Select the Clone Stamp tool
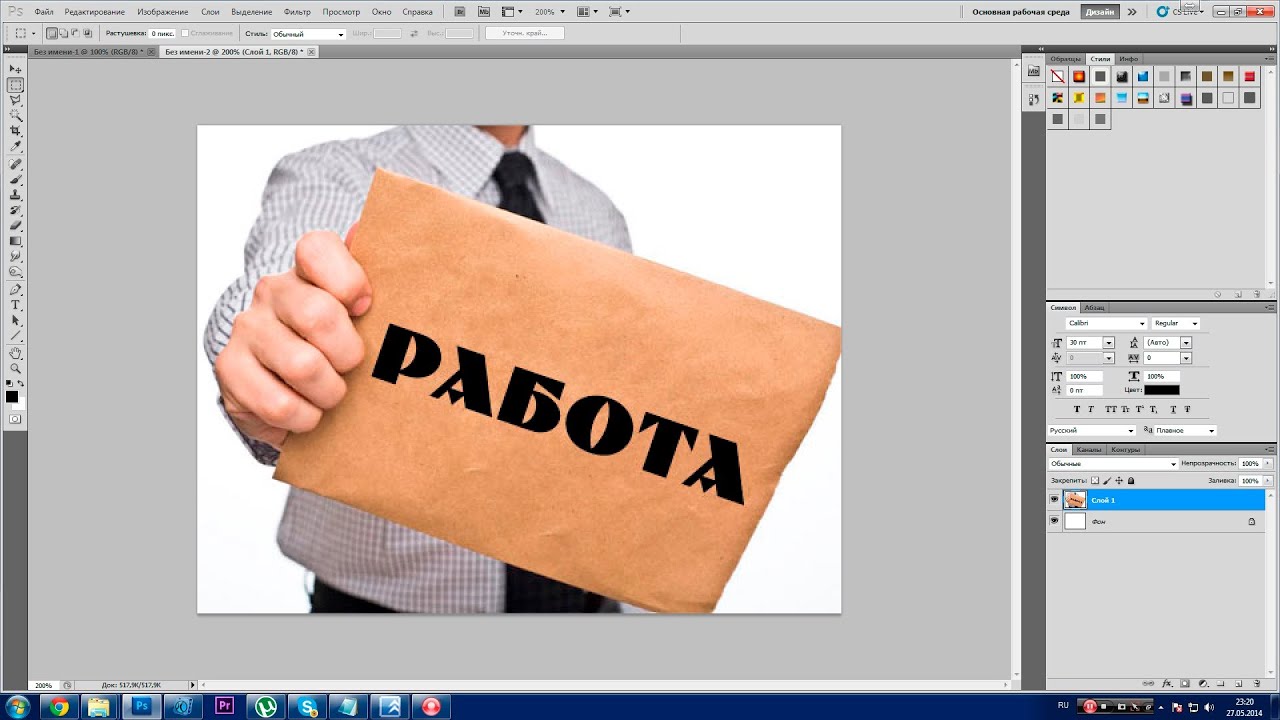 tap(16, 195)
